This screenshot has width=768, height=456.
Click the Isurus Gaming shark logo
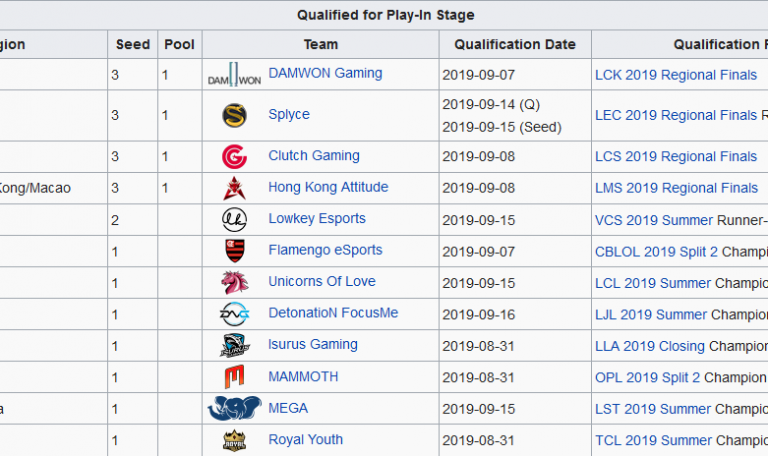coord(234,346)
